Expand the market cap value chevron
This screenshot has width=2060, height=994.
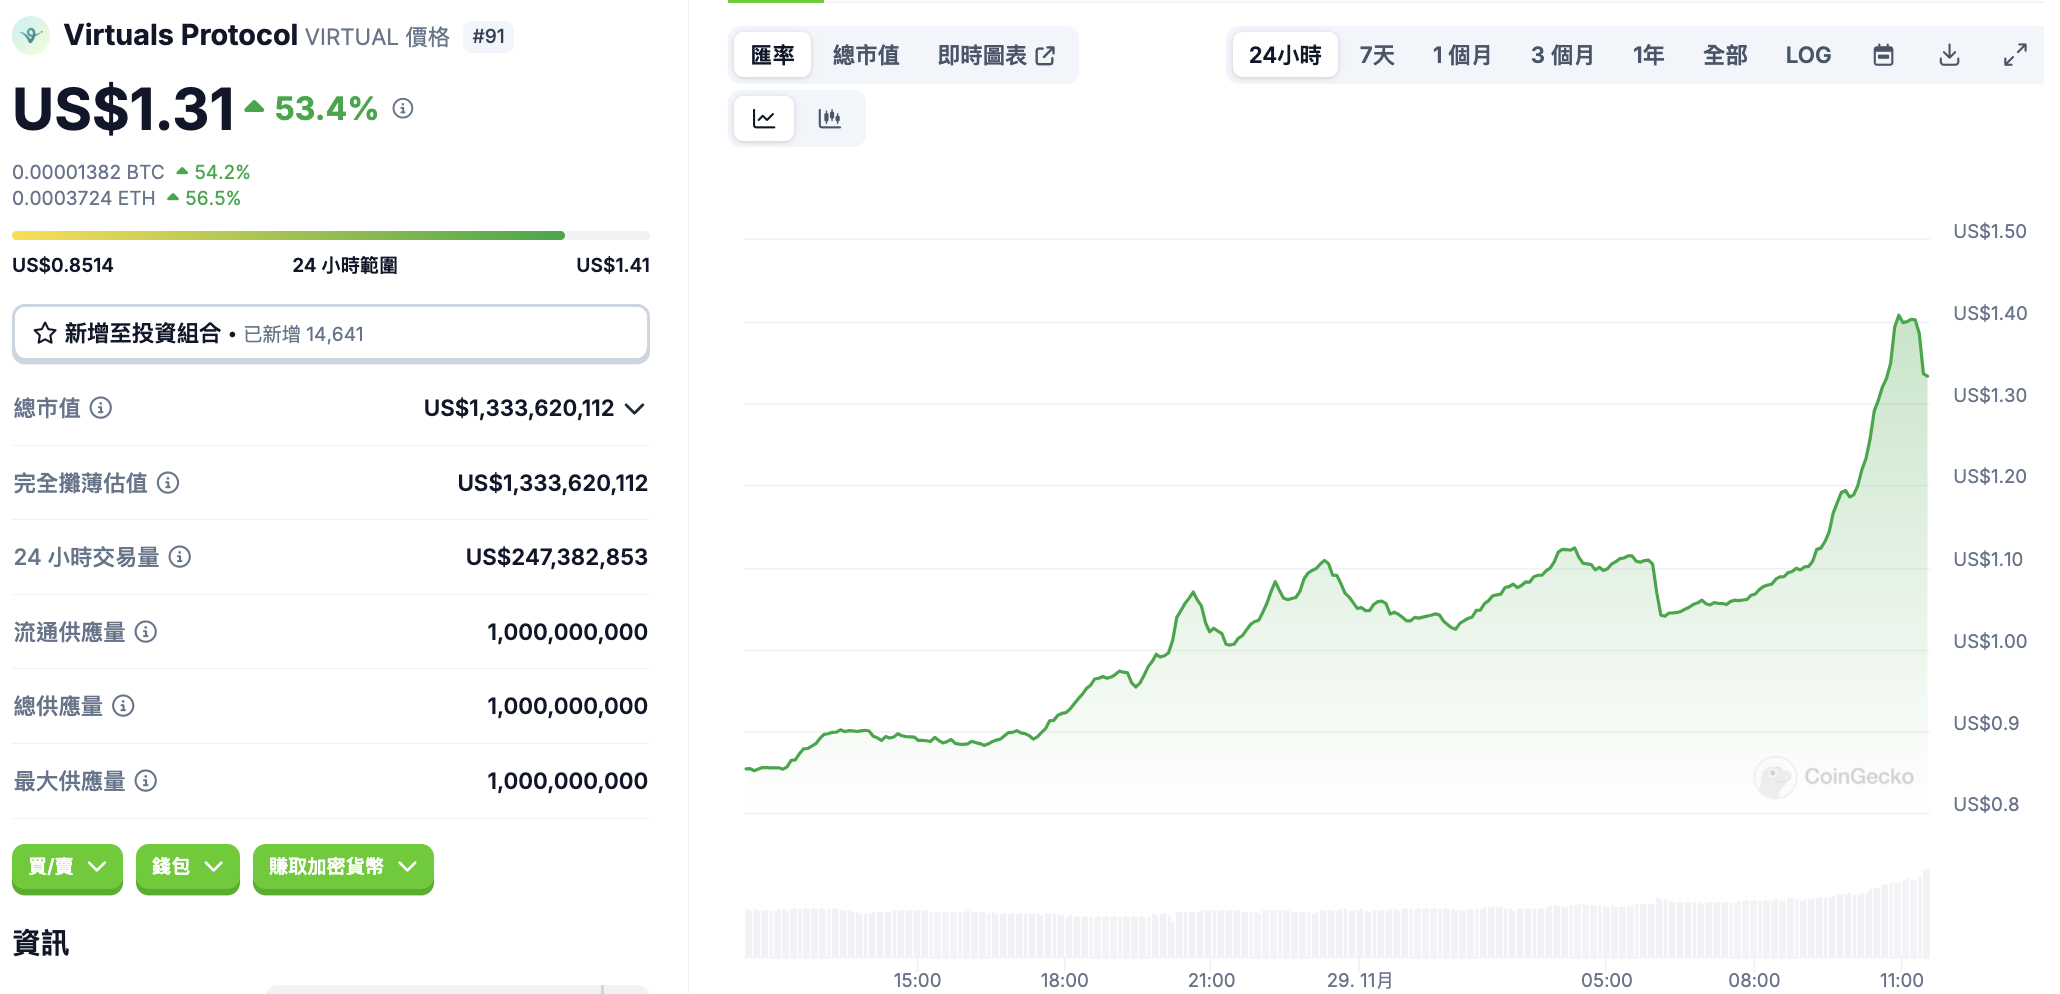click(634, 408)
